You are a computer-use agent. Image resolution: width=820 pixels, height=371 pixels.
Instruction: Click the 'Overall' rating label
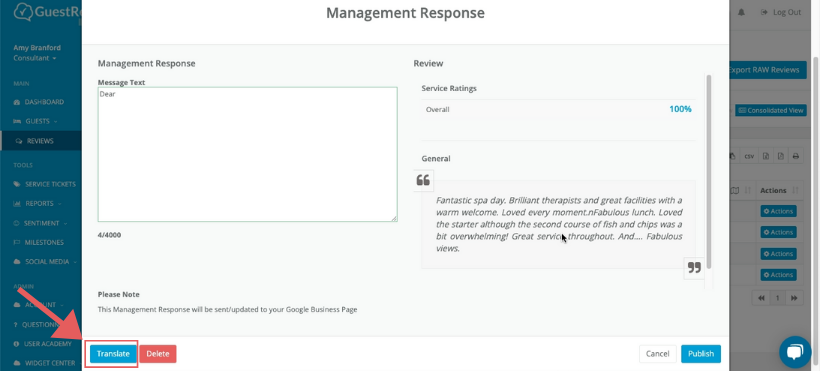click(438, 110)
